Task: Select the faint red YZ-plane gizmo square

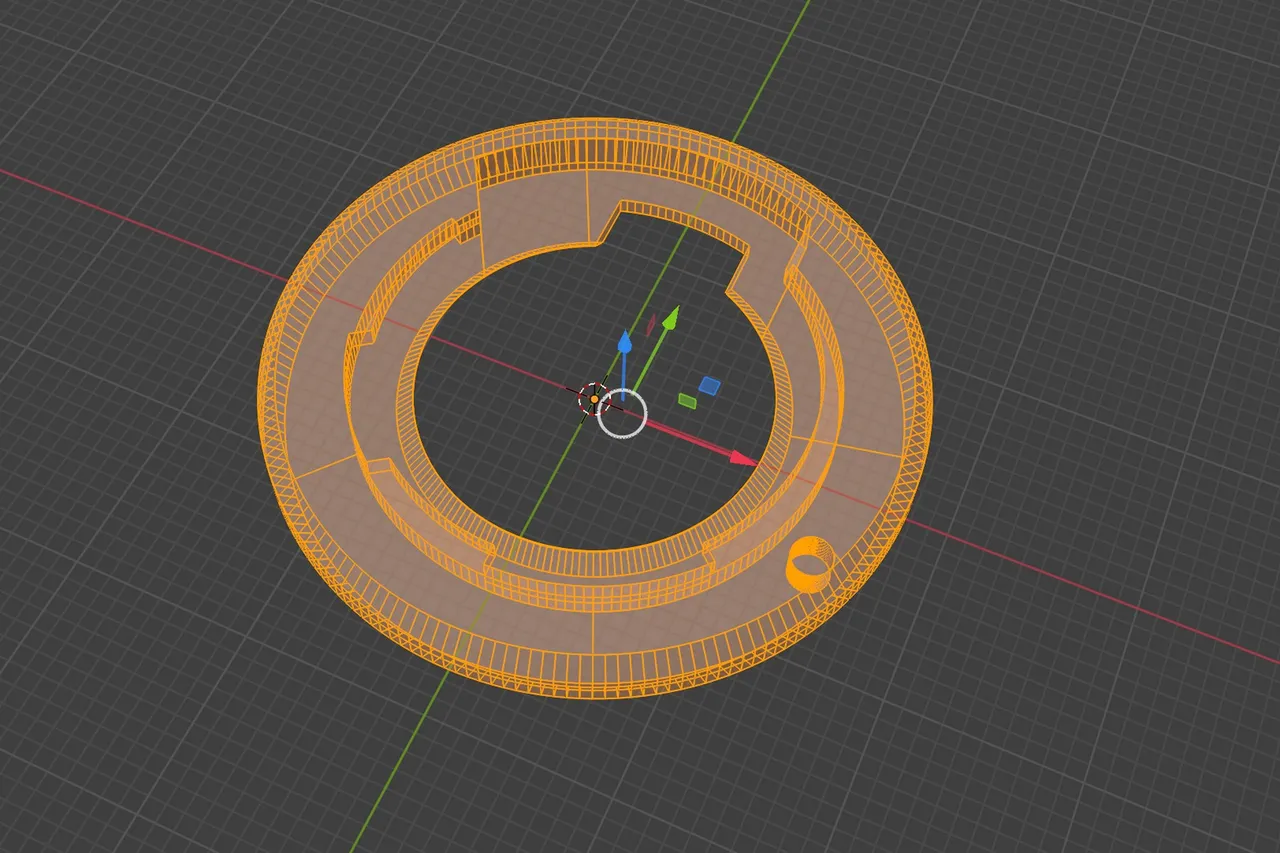Action: pyautogui.click(x=650, y=324)
